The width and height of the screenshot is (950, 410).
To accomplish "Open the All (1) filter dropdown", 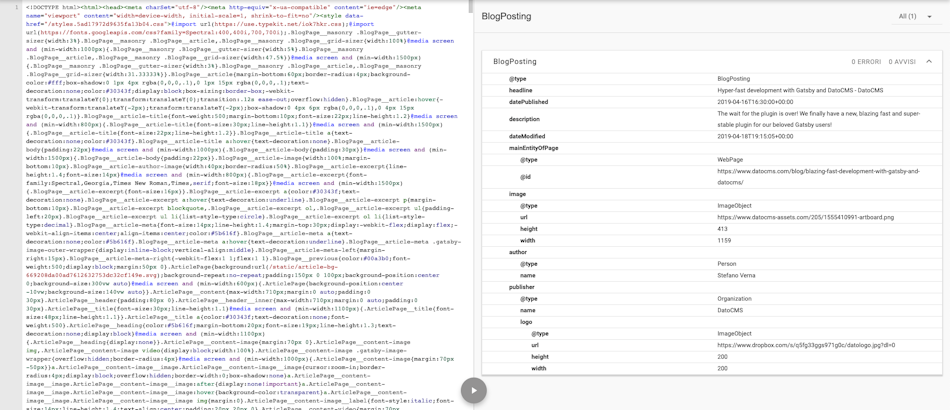I will coord(915,16).
